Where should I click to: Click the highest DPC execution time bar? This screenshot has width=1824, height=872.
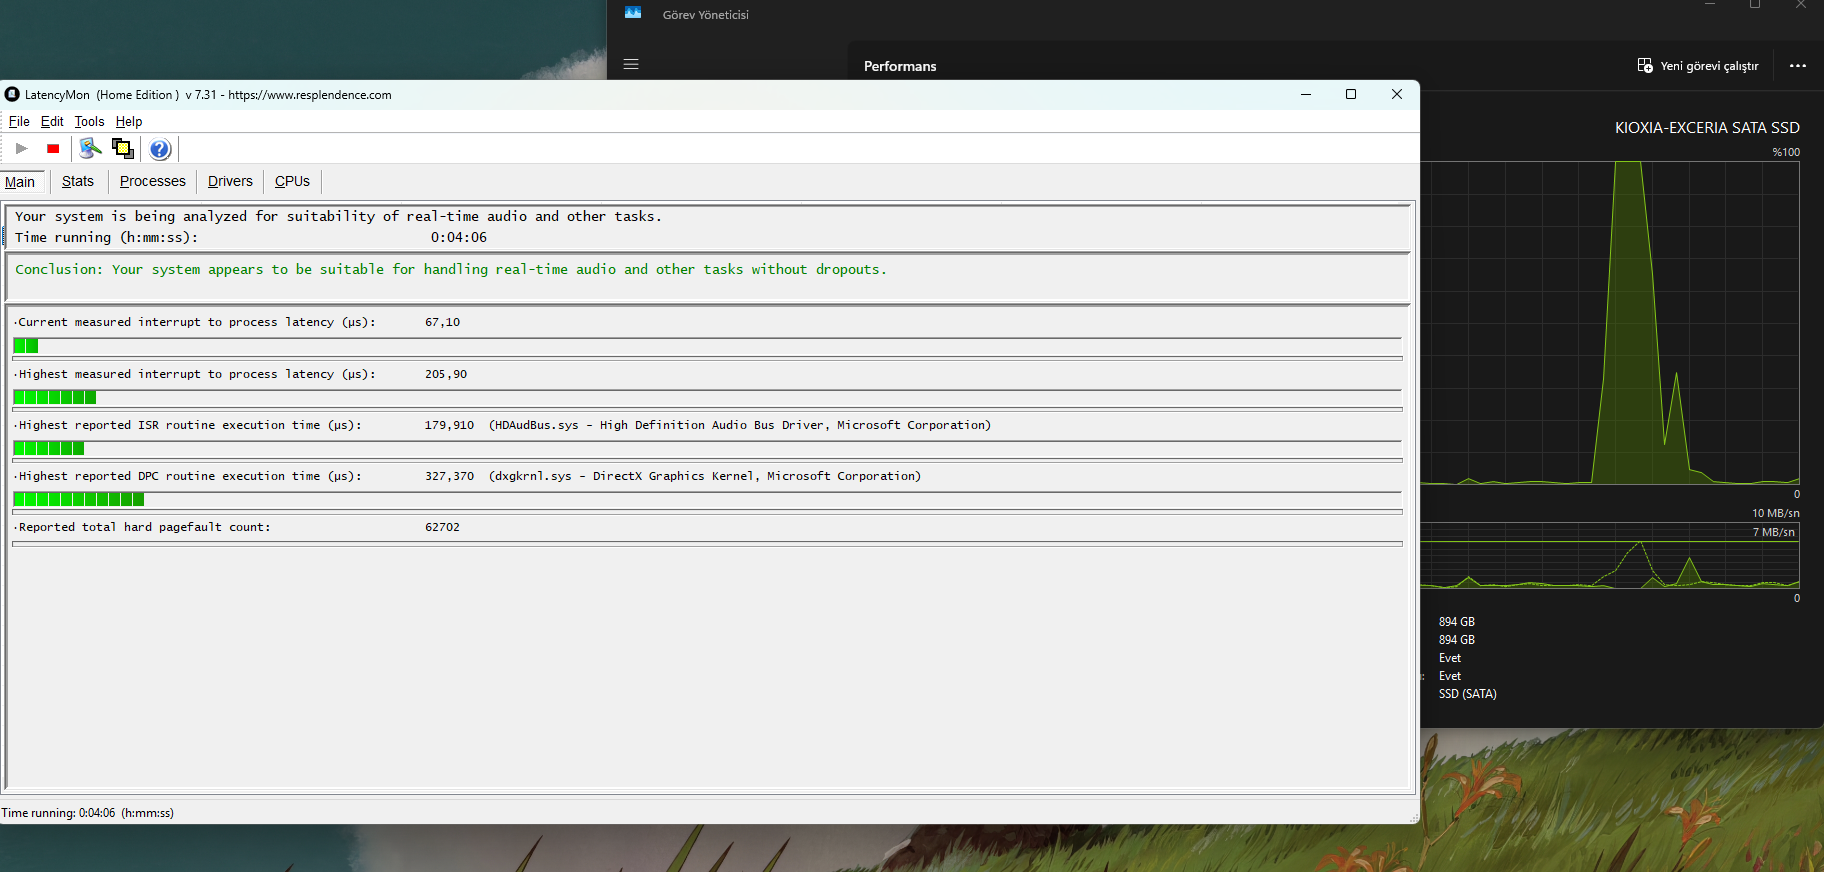click(x=707, y=499)
